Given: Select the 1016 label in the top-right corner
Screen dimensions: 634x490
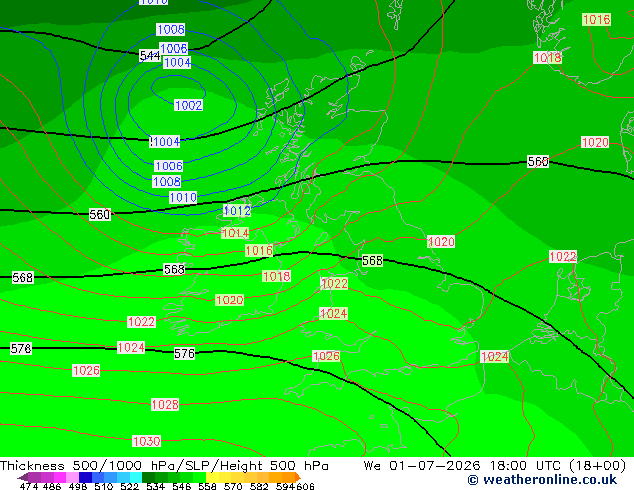Looking at the screenshot, I should point(596,19).
